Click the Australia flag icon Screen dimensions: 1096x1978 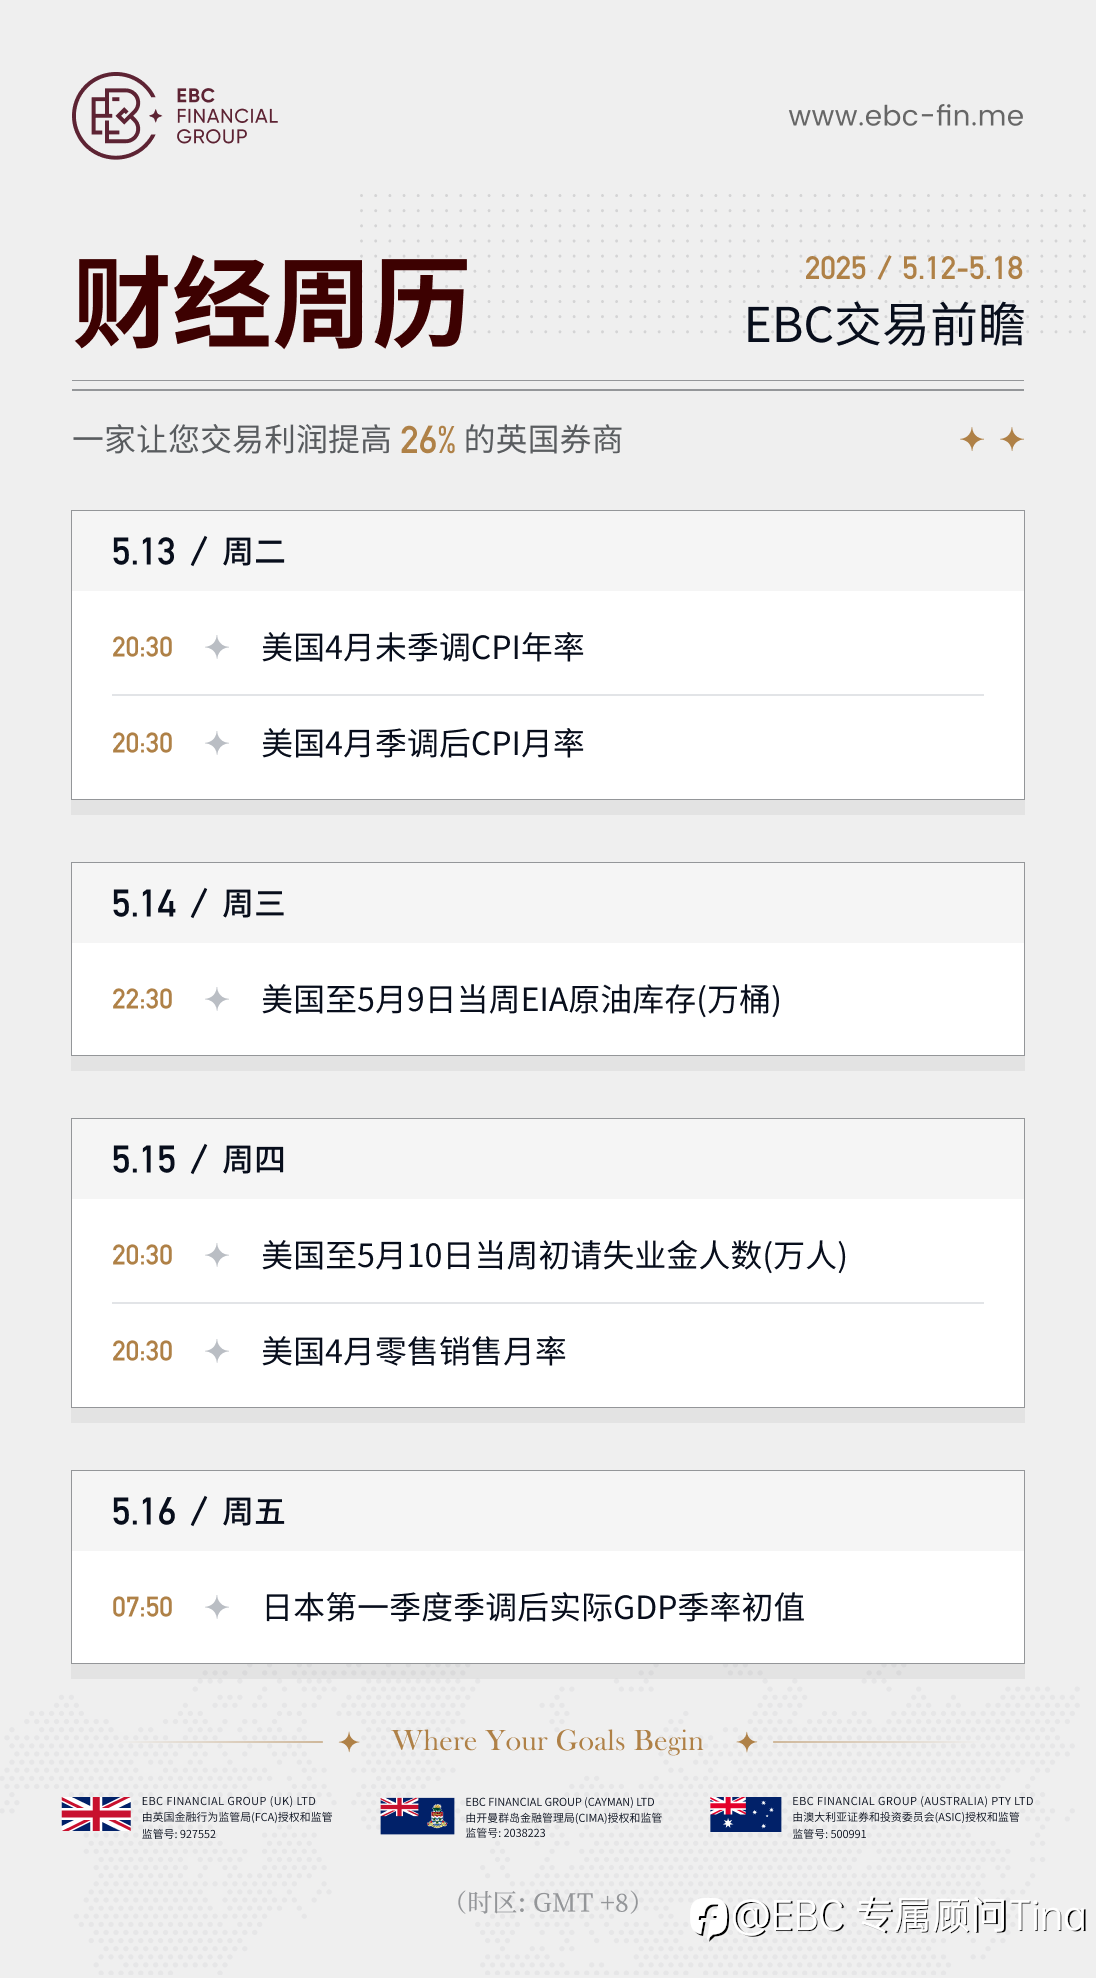coord(745,1814)
